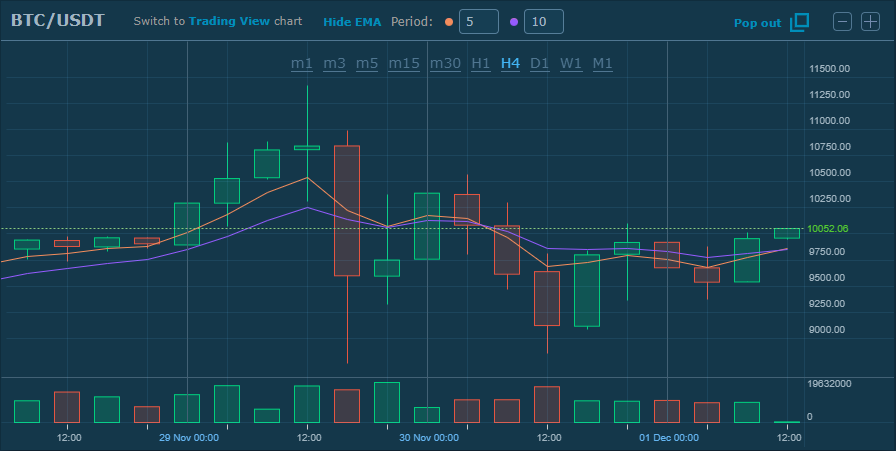The width and height of the screenshot is (896, 451).
Task: Choose the m15 timeframe
Action: click(404, 63)
